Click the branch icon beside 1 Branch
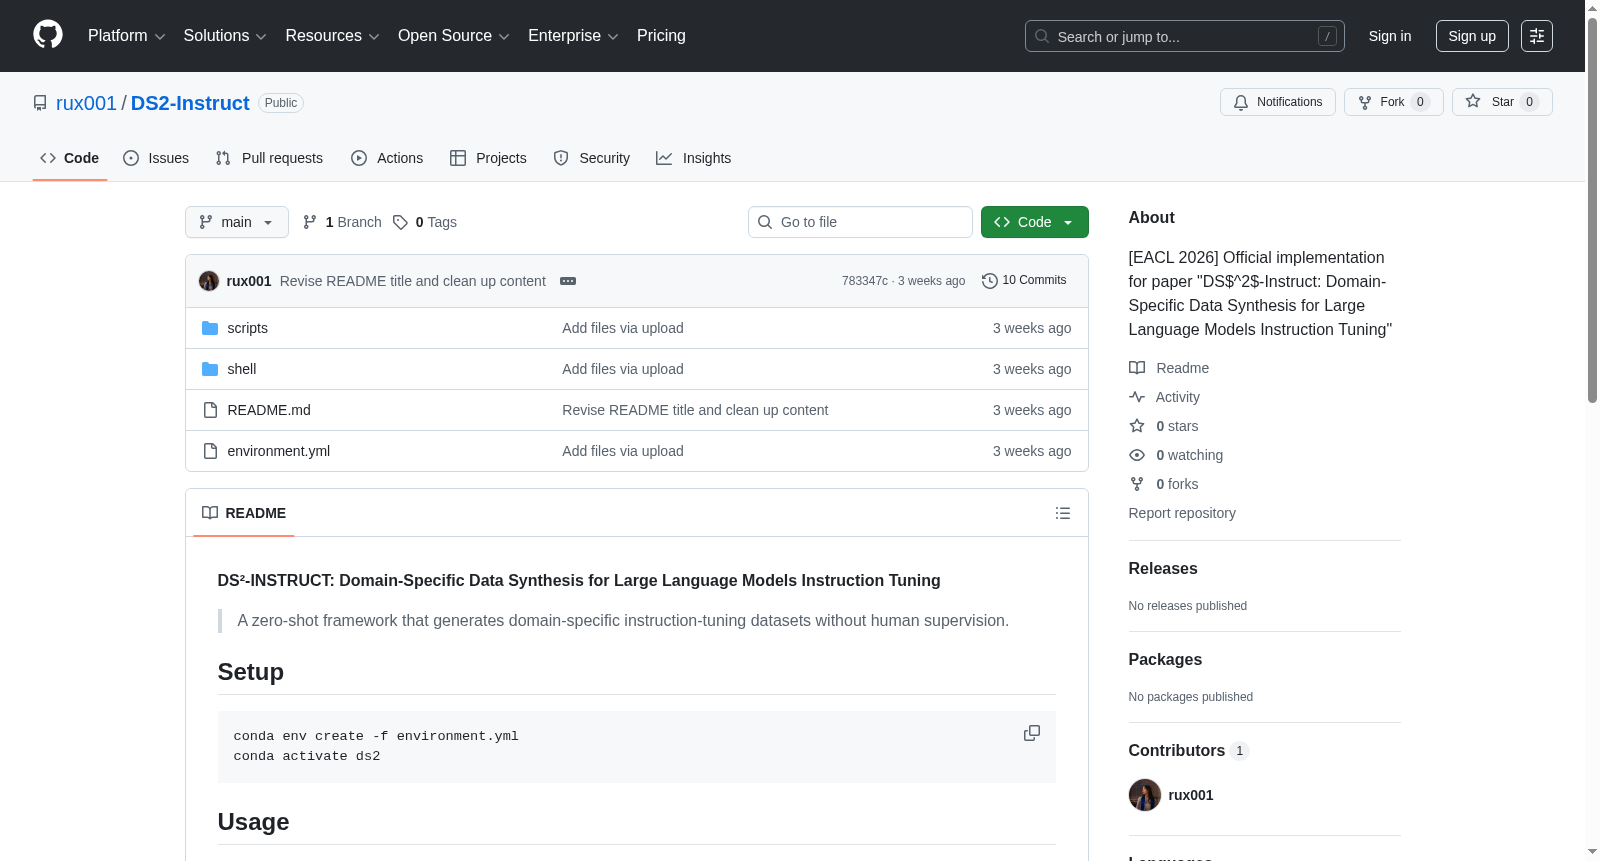The image size is (1600, 861). click(310, 222)
